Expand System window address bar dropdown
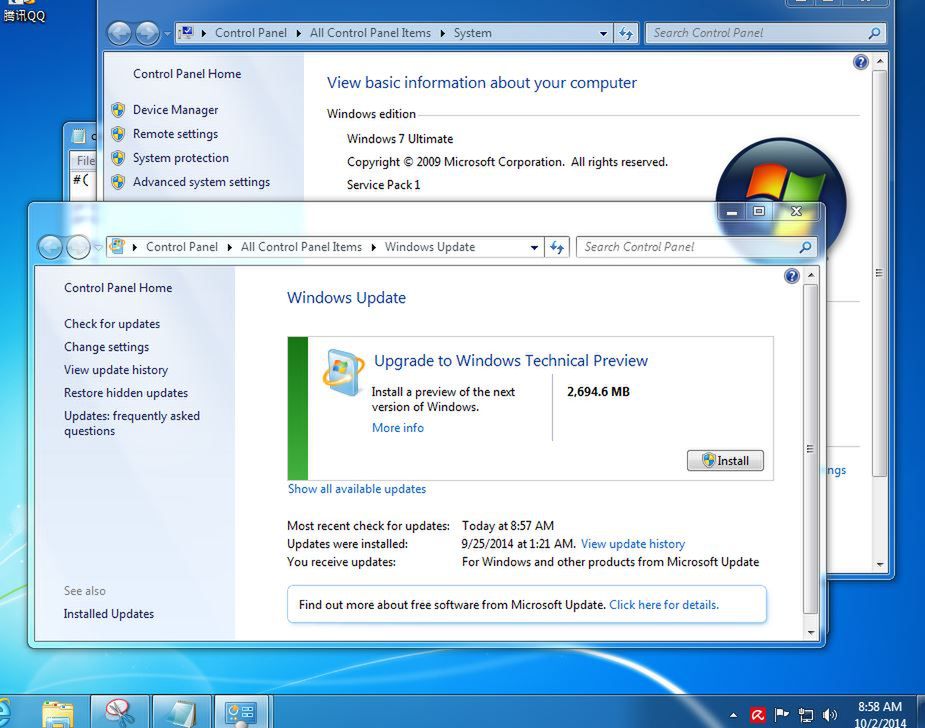 (x=603, y=34)
